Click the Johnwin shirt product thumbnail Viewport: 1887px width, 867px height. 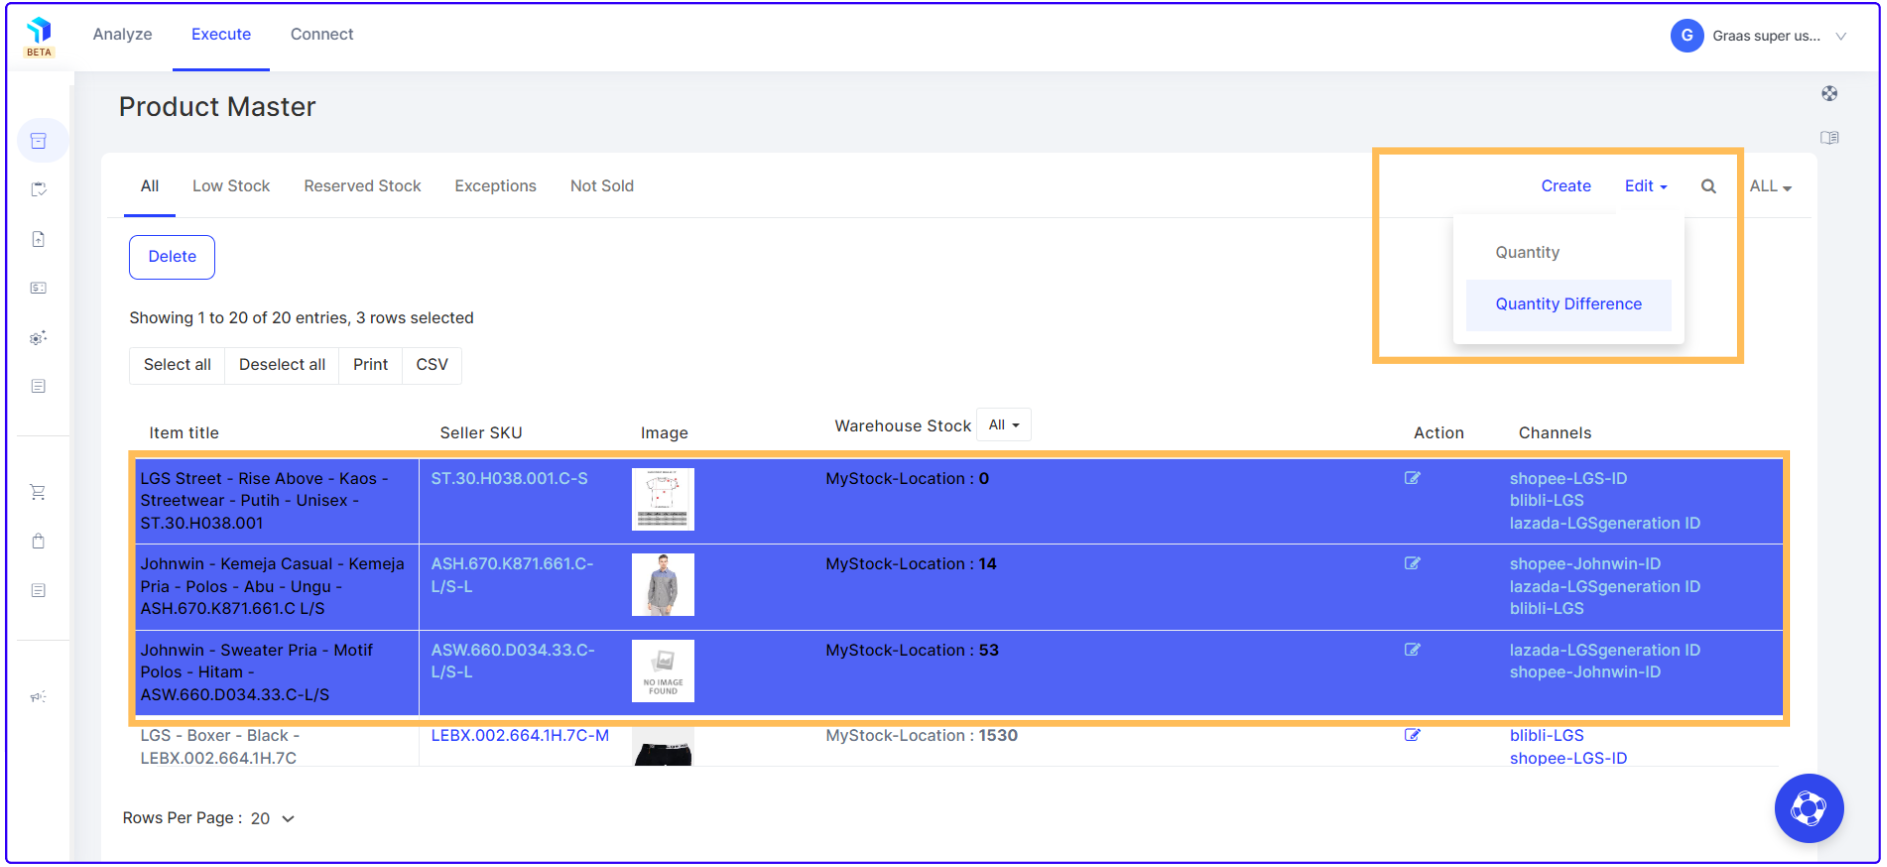click(663, 585)
